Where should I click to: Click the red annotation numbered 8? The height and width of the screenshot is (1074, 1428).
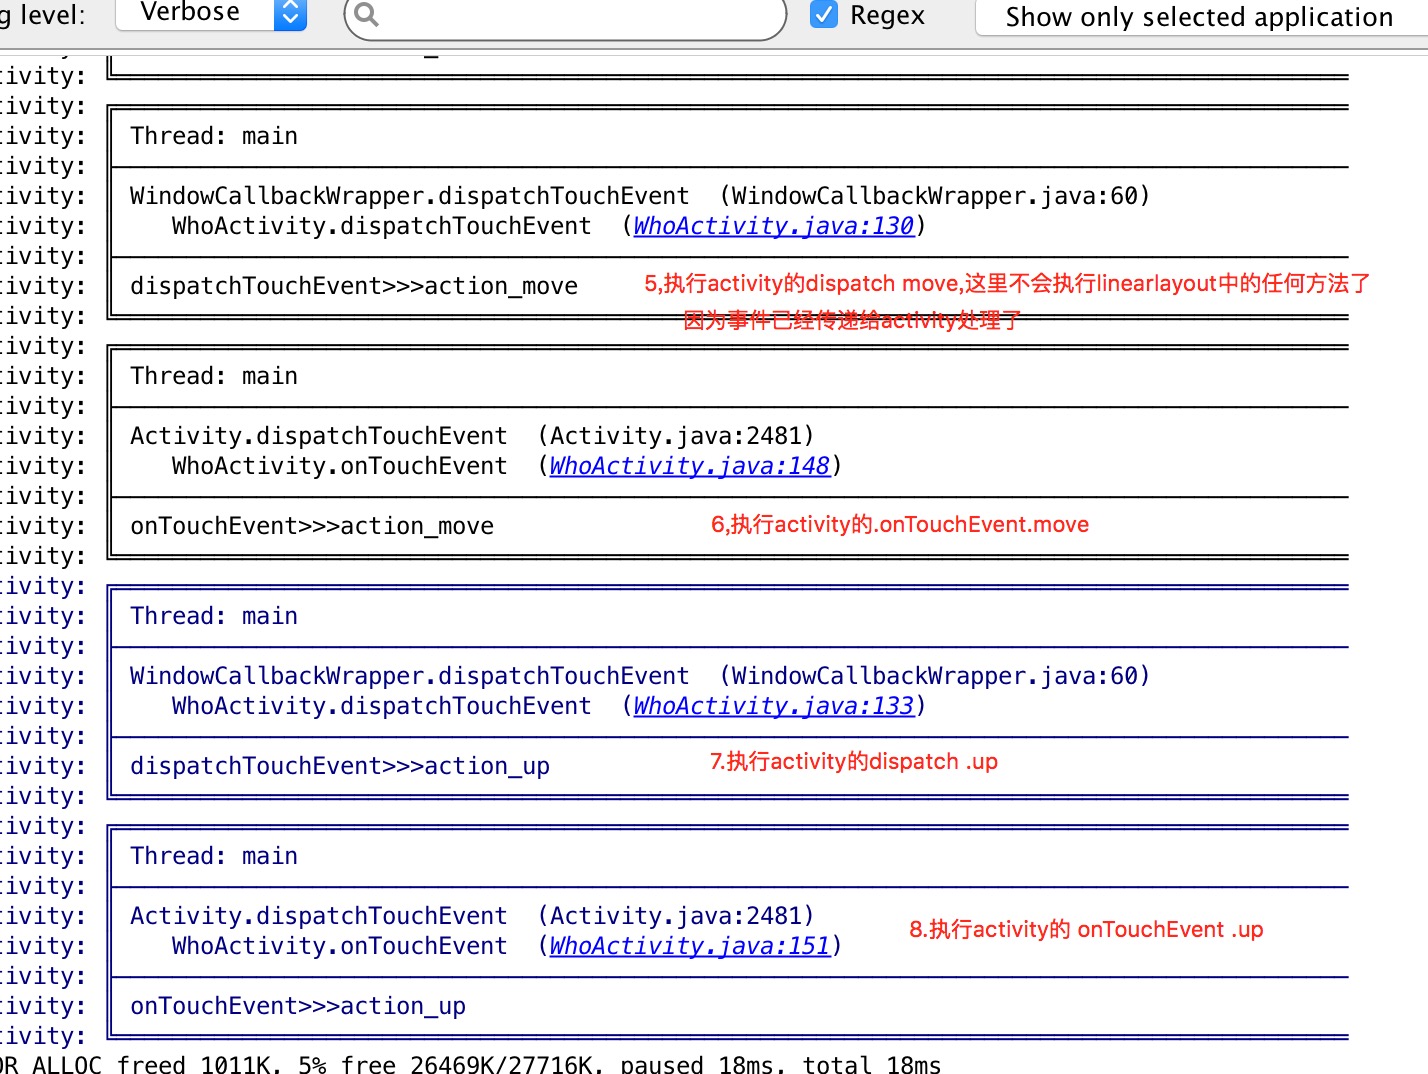[1085, 930]
